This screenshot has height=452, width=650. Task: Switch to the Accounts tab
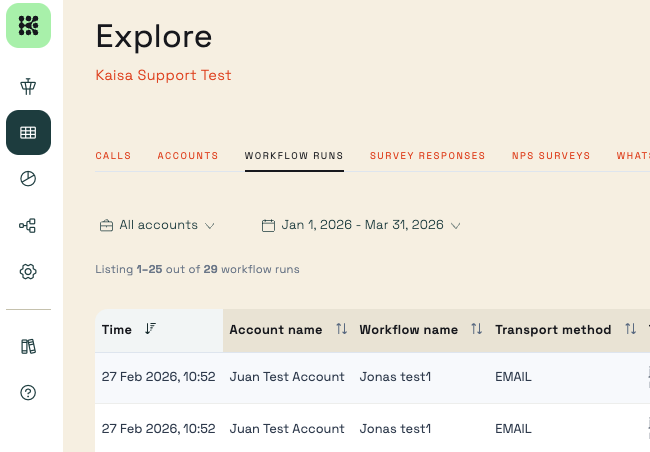(x=188, y=156)
